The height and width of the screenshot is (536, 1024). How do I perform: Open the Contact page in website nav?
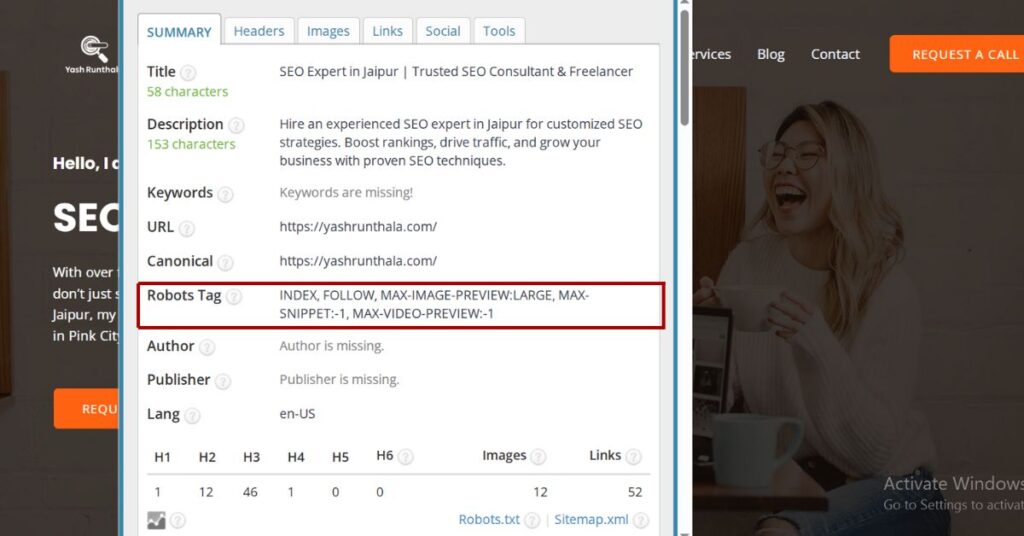(835, 54)
